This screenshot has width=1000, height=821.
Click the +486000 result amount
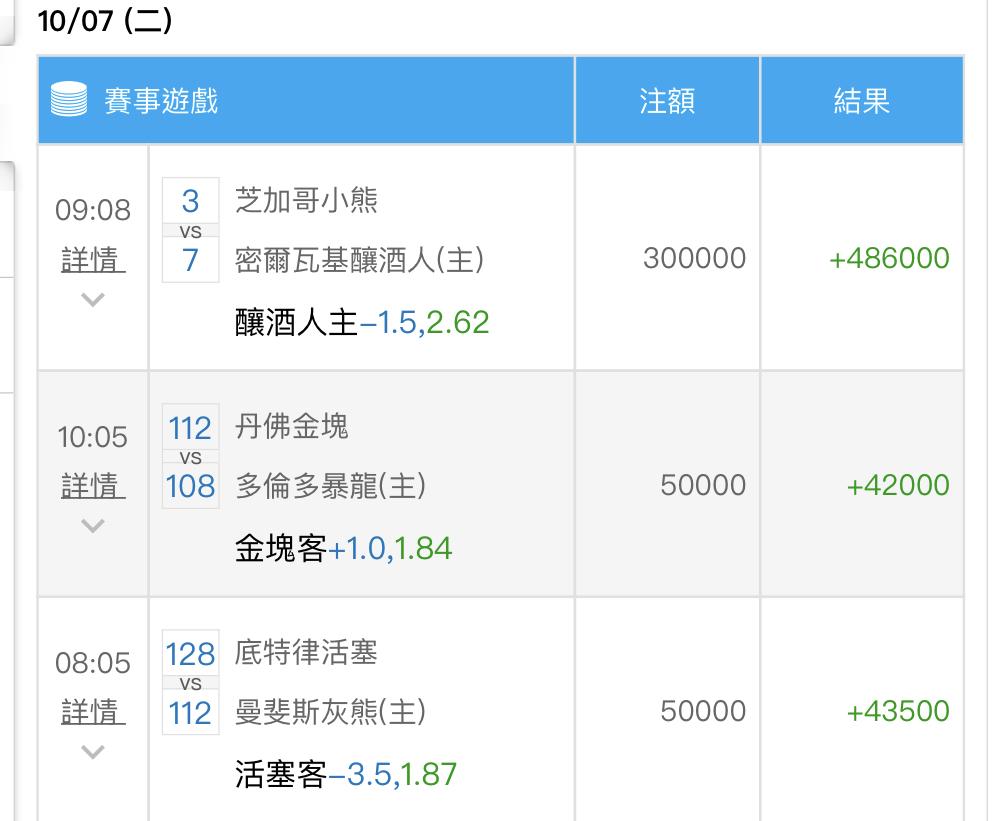point(889,258)
